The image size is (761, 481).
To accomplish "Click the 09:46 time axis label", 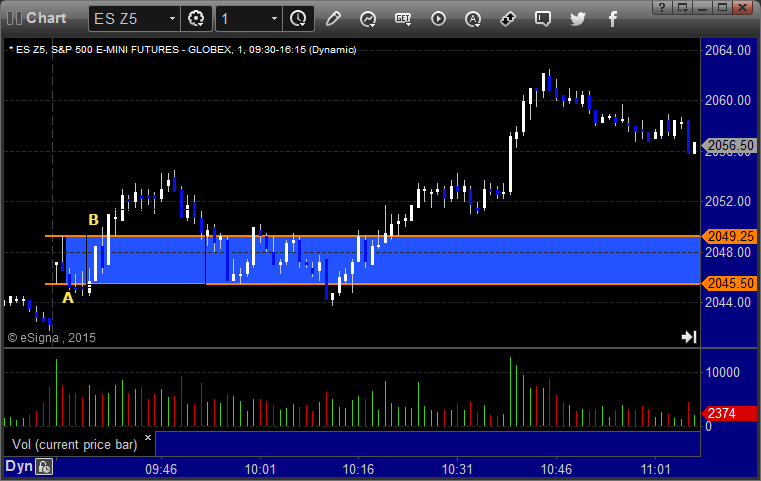I will (161, 469).
